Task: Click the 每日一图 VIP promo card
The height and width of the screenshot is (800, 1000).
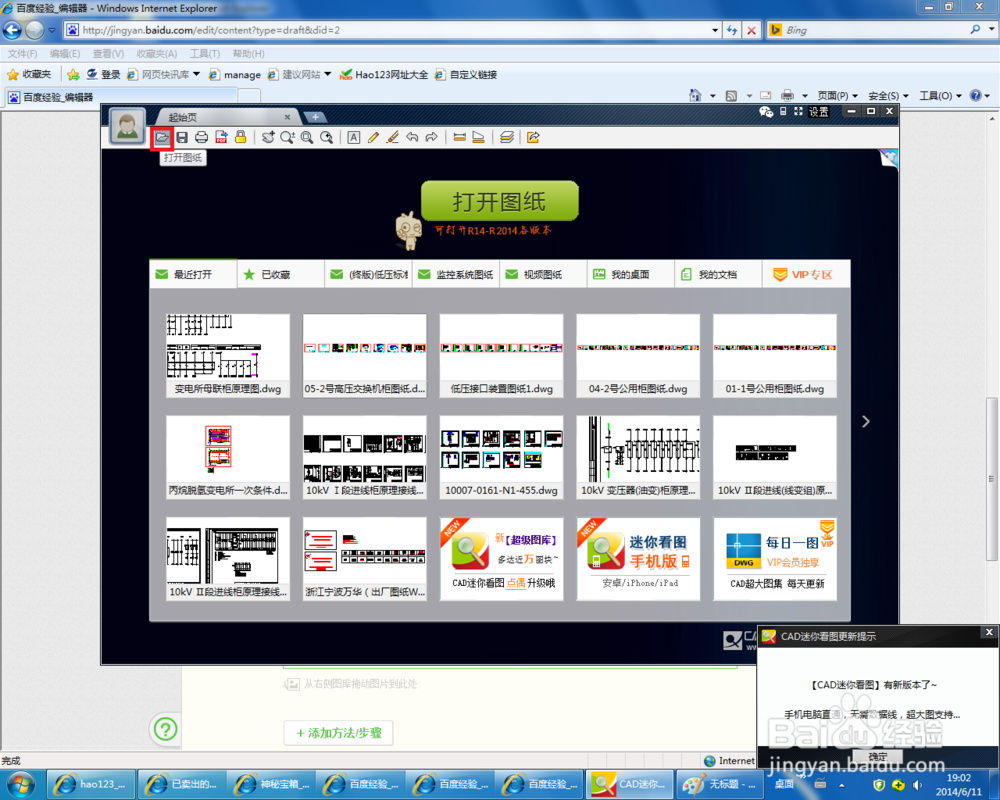Action: [x=774, y=558]
